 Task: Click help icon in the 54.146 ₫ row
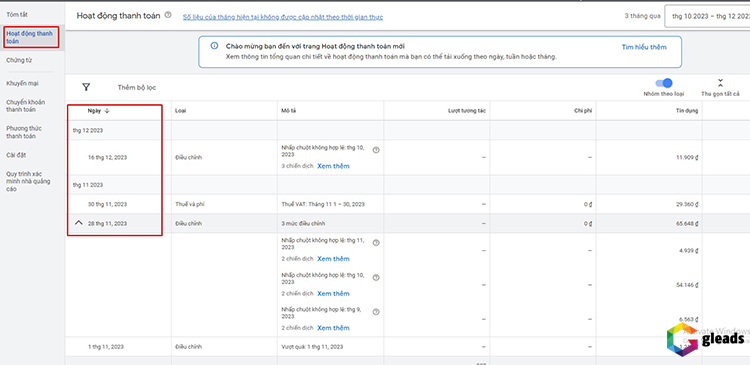376,277
